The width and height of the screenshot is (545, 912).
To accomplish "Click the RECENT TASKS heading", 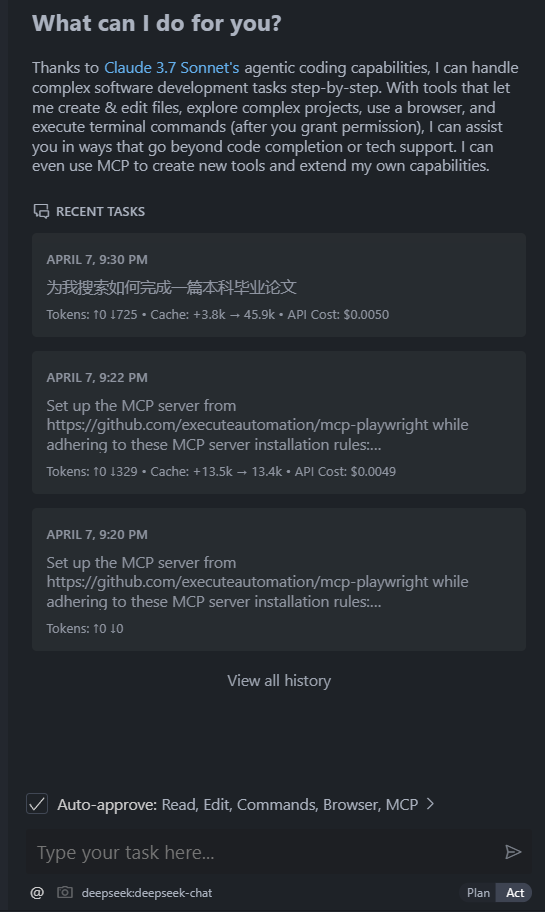I will [101, 212].
